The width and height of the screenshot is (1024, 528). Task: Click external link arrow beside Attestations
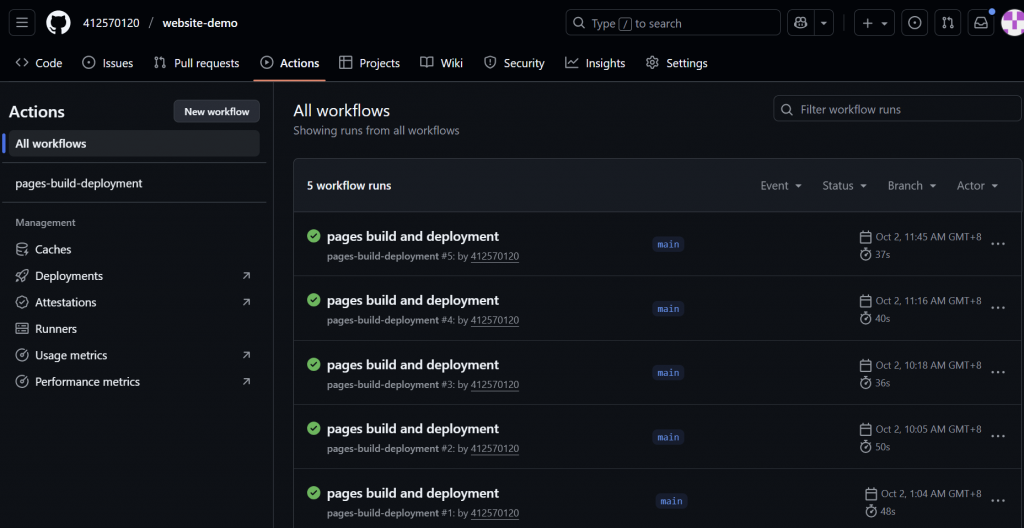pos(246,302)
